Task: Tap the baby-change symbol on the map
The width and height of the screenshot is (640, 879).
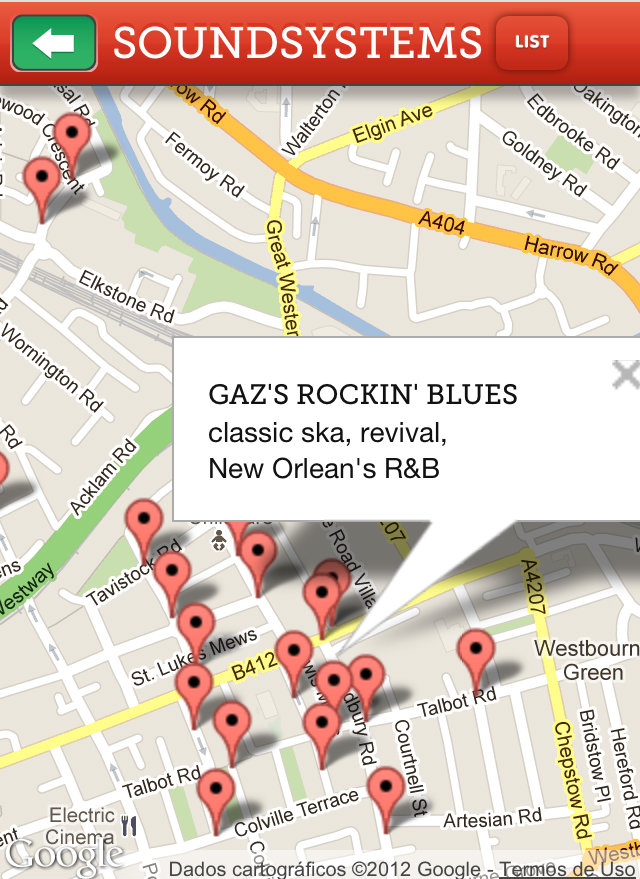Action: click(221, 541)
